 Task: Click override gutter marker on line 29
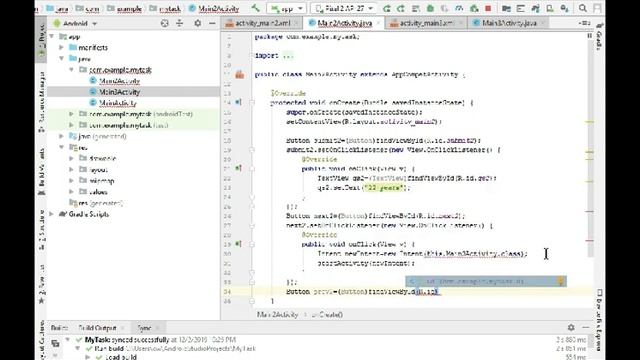[238, 244]
